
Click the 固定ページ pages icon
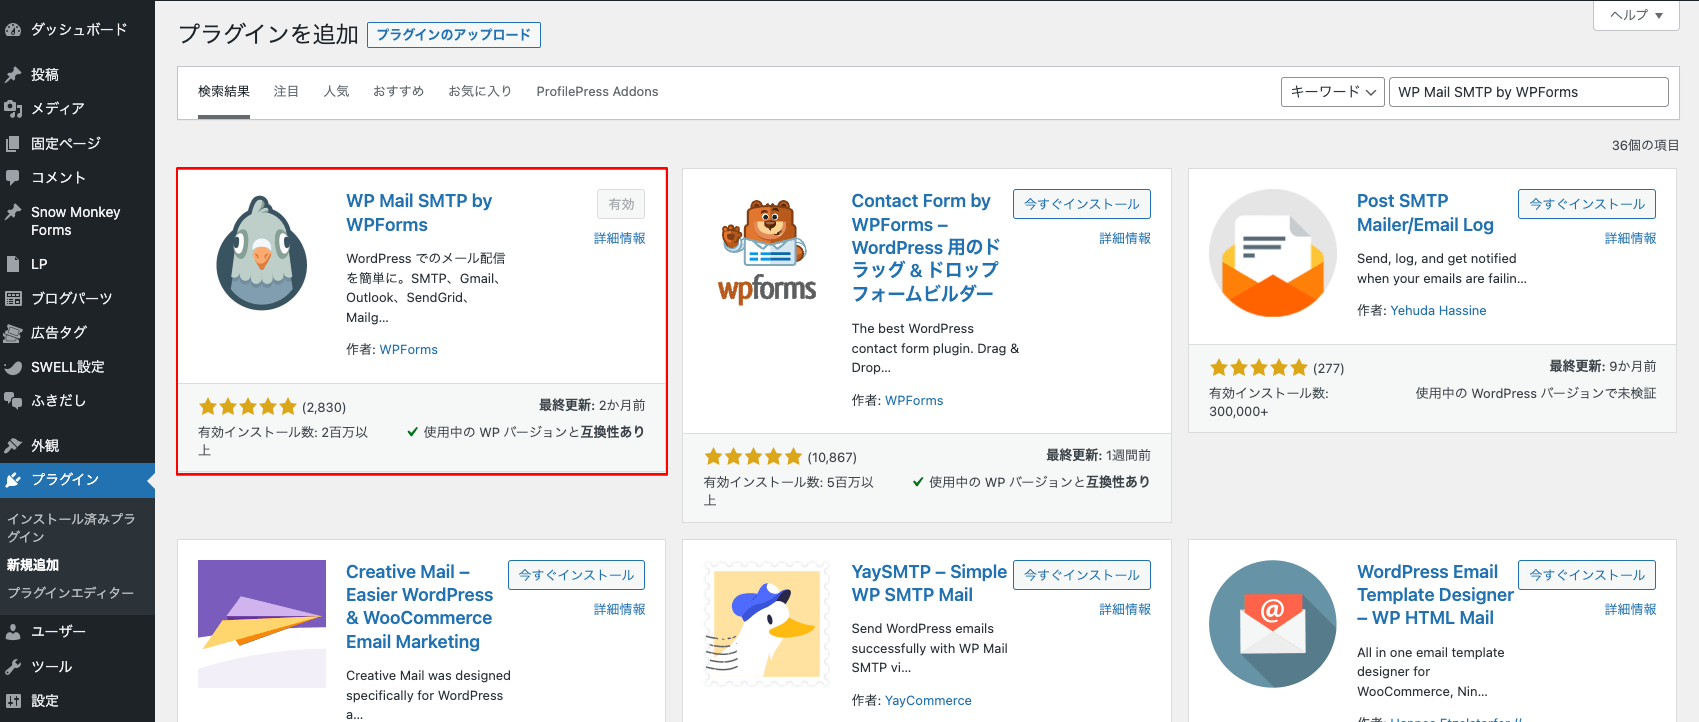(13, 144)
